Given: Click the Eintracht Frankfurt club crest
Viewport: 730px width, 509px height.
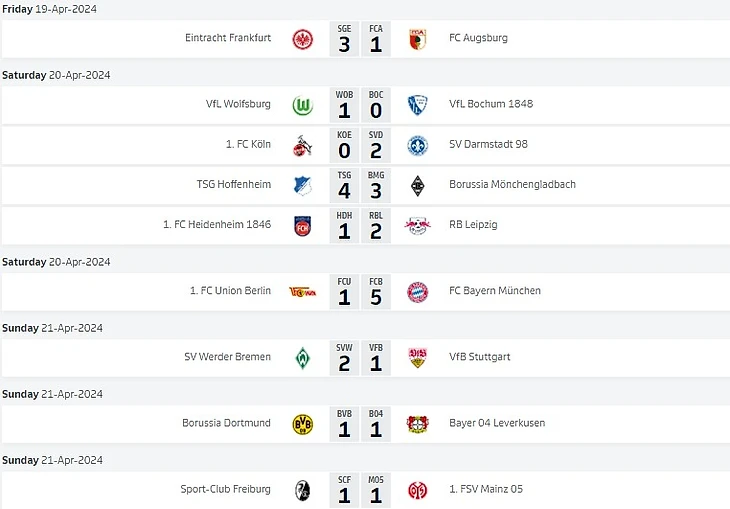Looking at the screenshot, I should [x=302, y=39].
